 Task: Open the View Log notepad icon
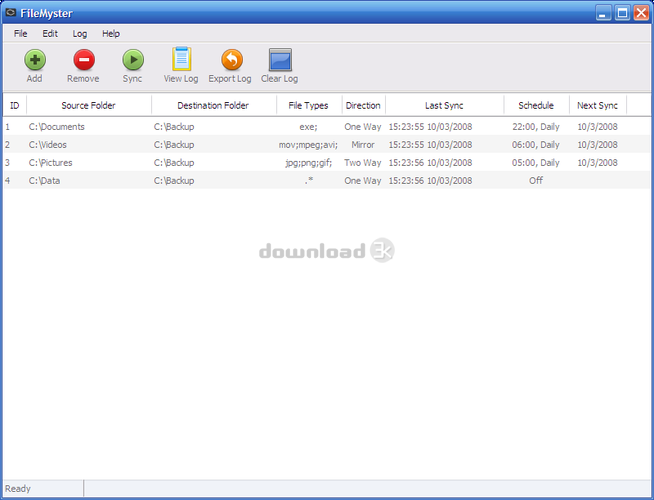(x=181, y=59)
